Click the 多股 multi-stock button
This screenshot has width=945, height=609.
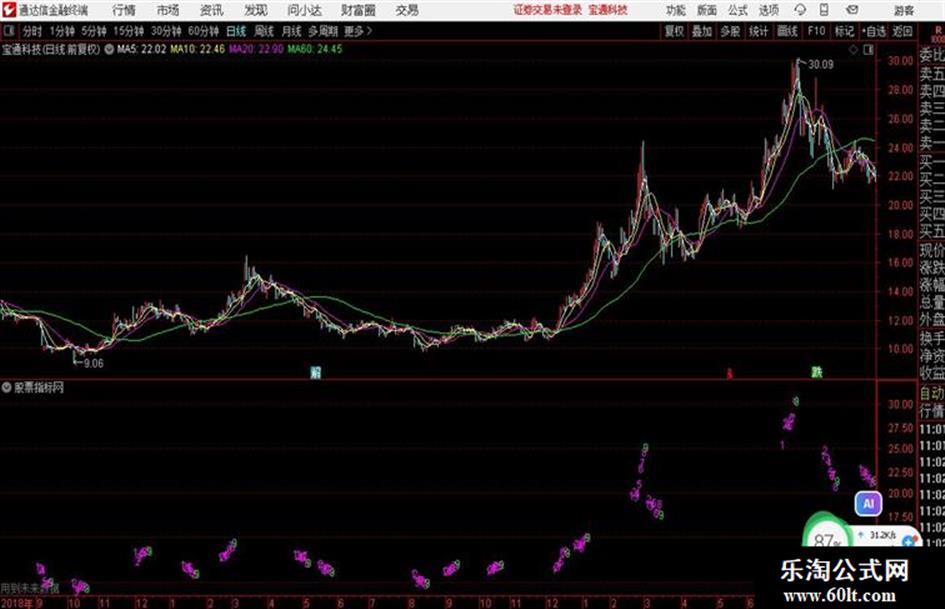[x=730, y=31]
